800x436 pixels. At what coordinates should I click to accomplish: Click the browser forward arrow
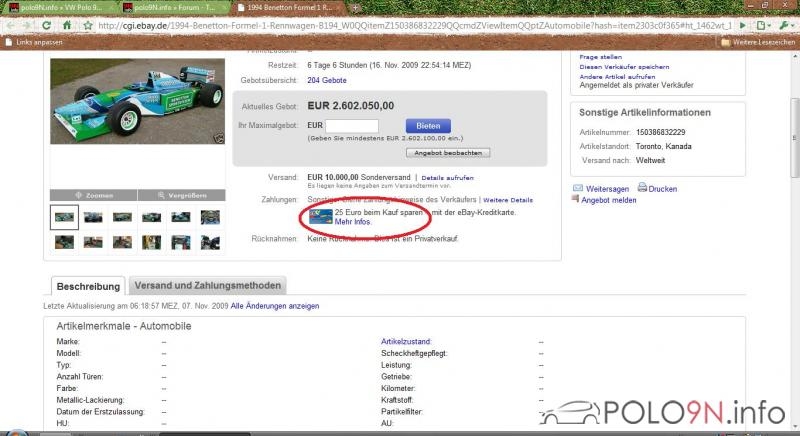[27, 25]
